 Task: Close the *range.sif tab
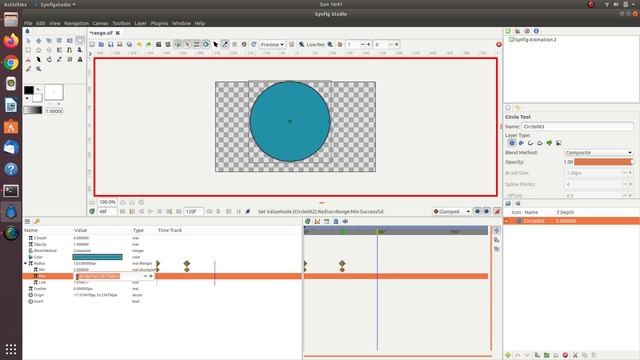pyautogui.click(x=118, y=33)
